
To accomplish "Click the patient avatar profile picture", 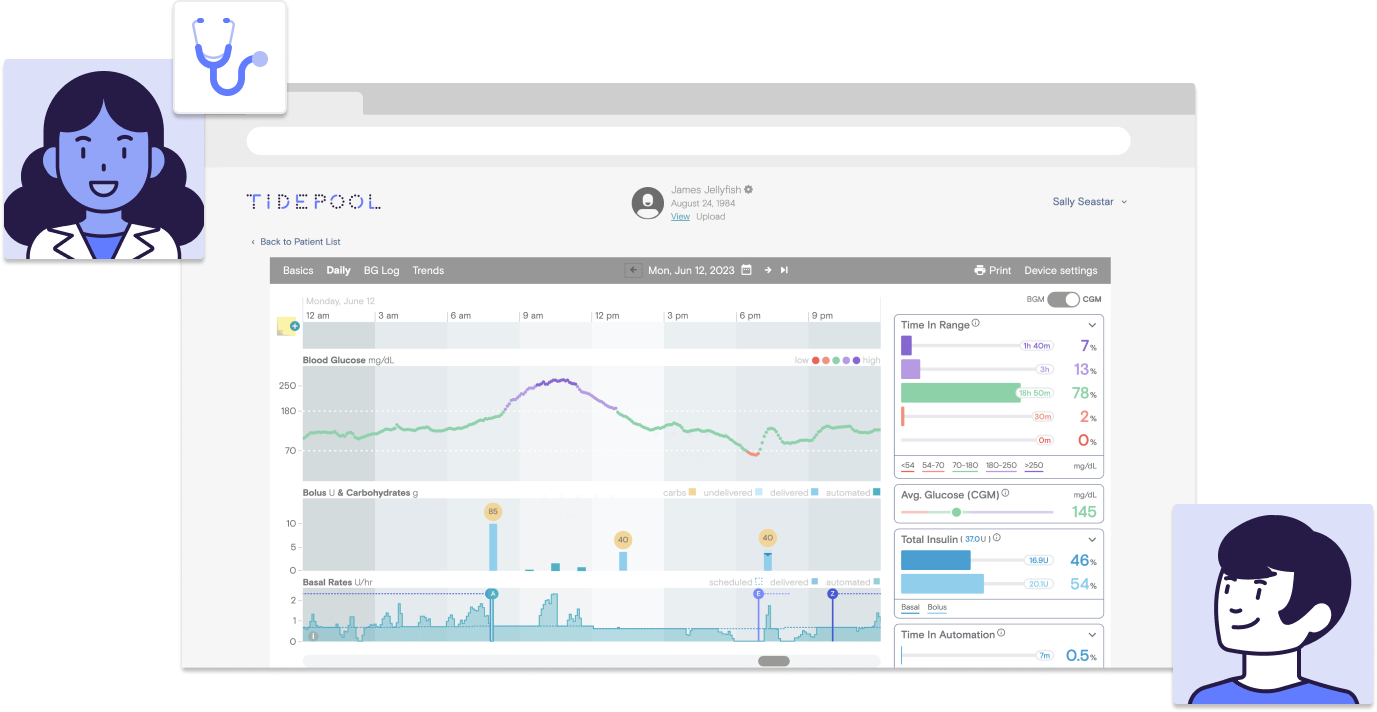I will click(x=648, y=202).
